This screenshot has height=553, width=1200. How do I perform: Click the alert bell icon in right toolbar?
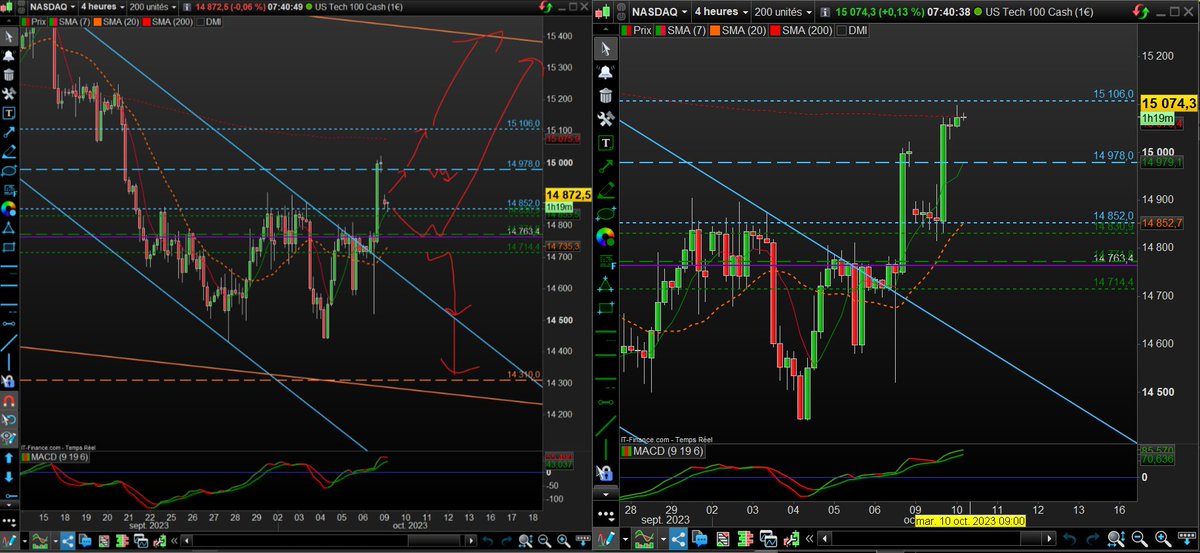pyautogui.click(x=604, y=72)
